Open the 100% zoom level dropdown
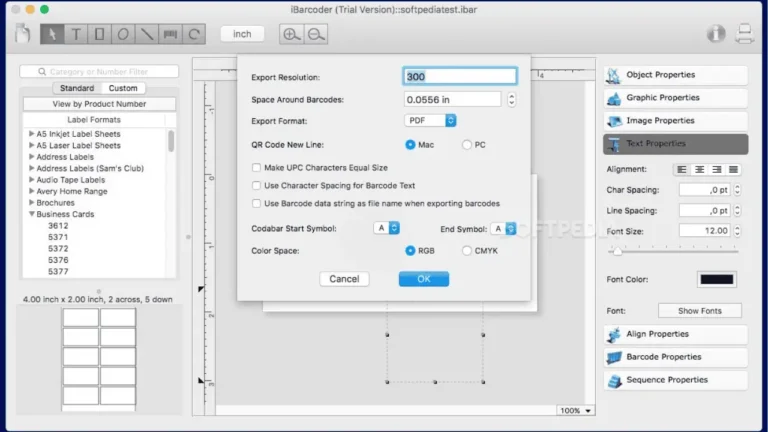Screen dimensions: 768x432 [576, 410]
